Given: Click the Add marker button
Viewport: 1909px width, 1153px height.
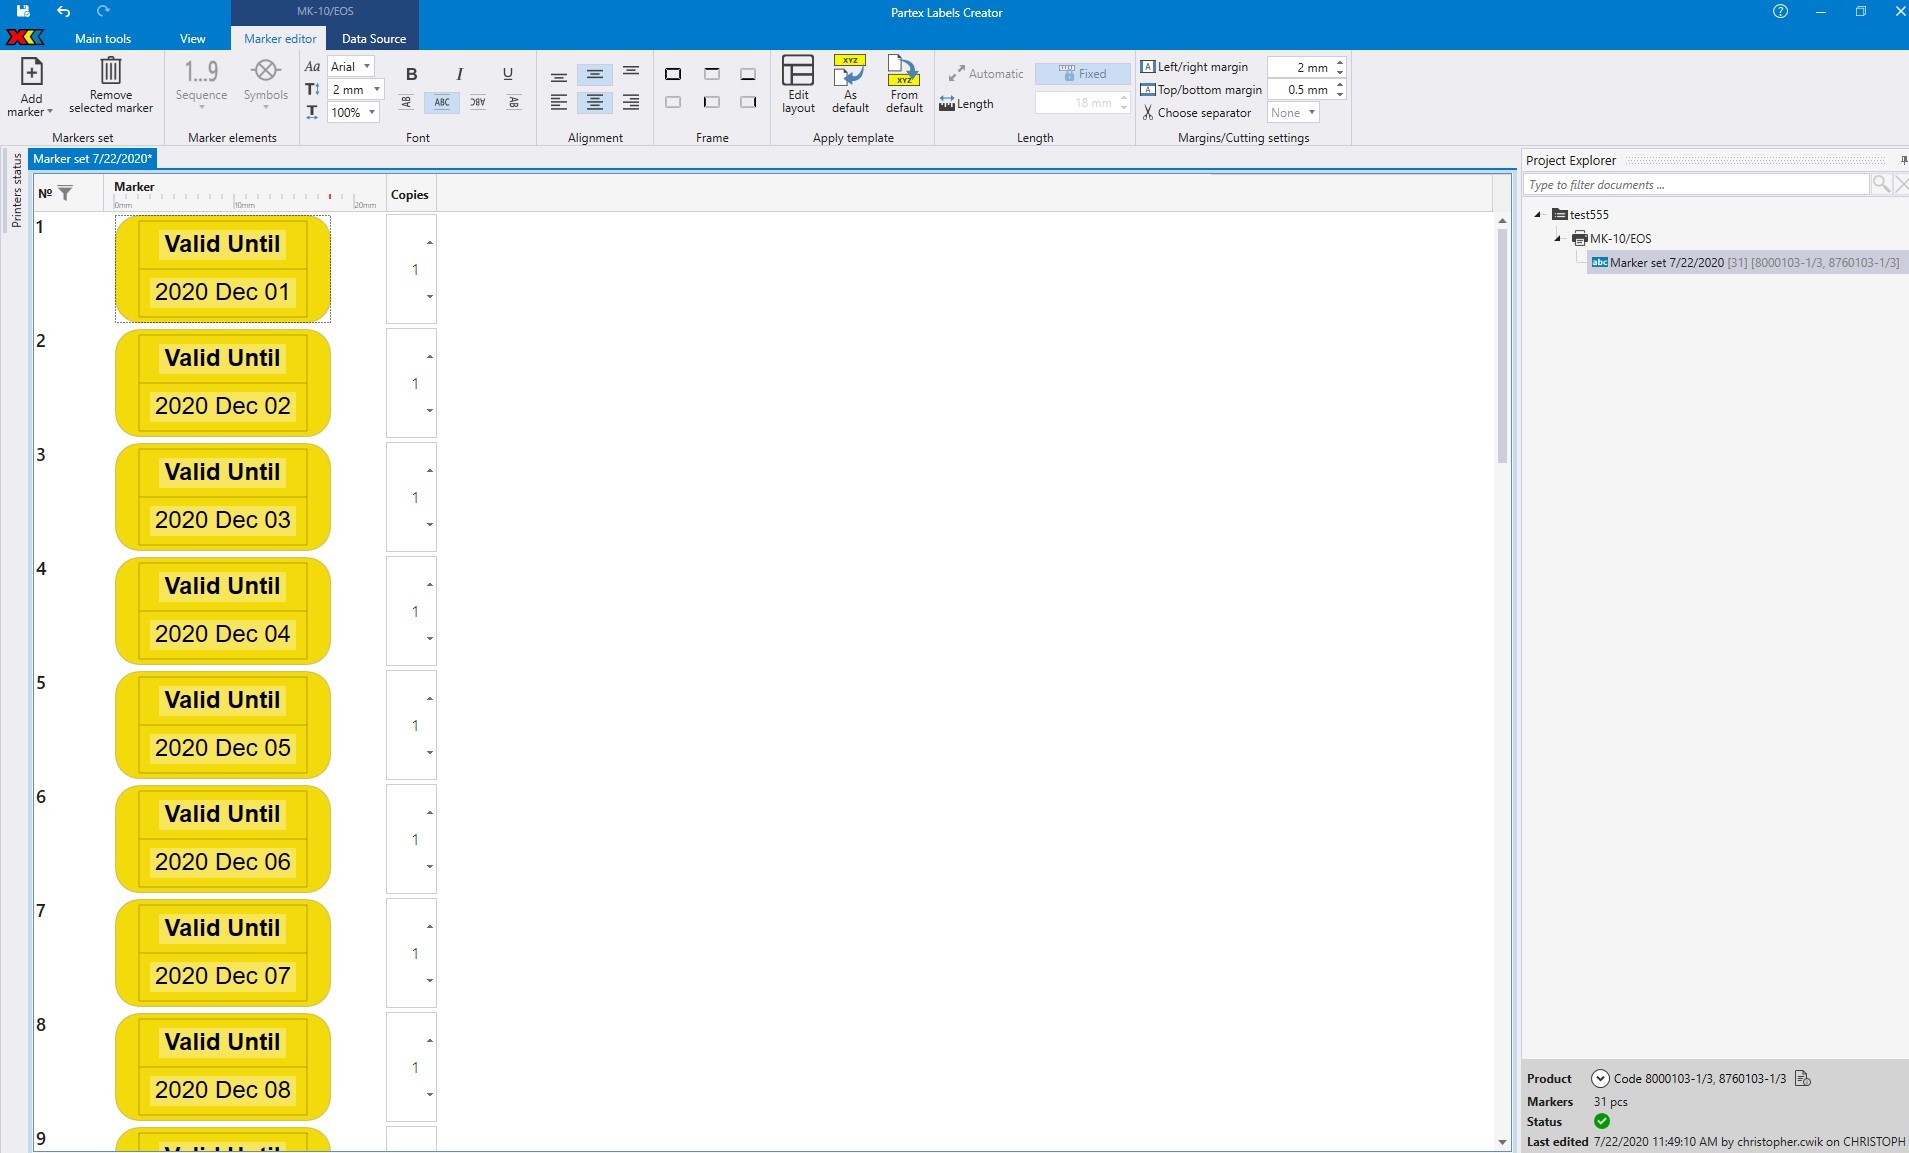Looking at the screenshot, I should click(x=31, y=87).
